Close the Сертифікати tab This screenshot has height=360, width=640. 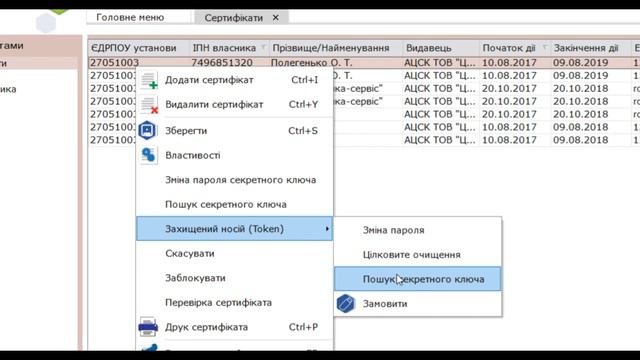[276, 18]
